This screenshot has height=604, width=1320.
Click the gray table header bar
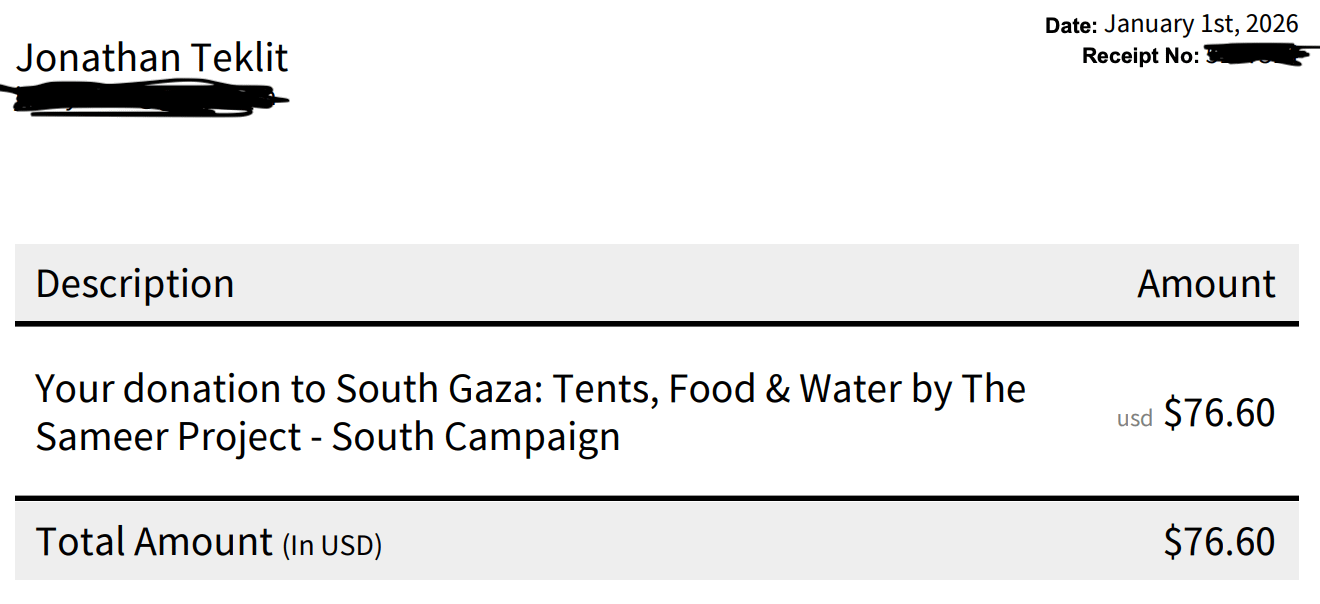pos(657,283)
